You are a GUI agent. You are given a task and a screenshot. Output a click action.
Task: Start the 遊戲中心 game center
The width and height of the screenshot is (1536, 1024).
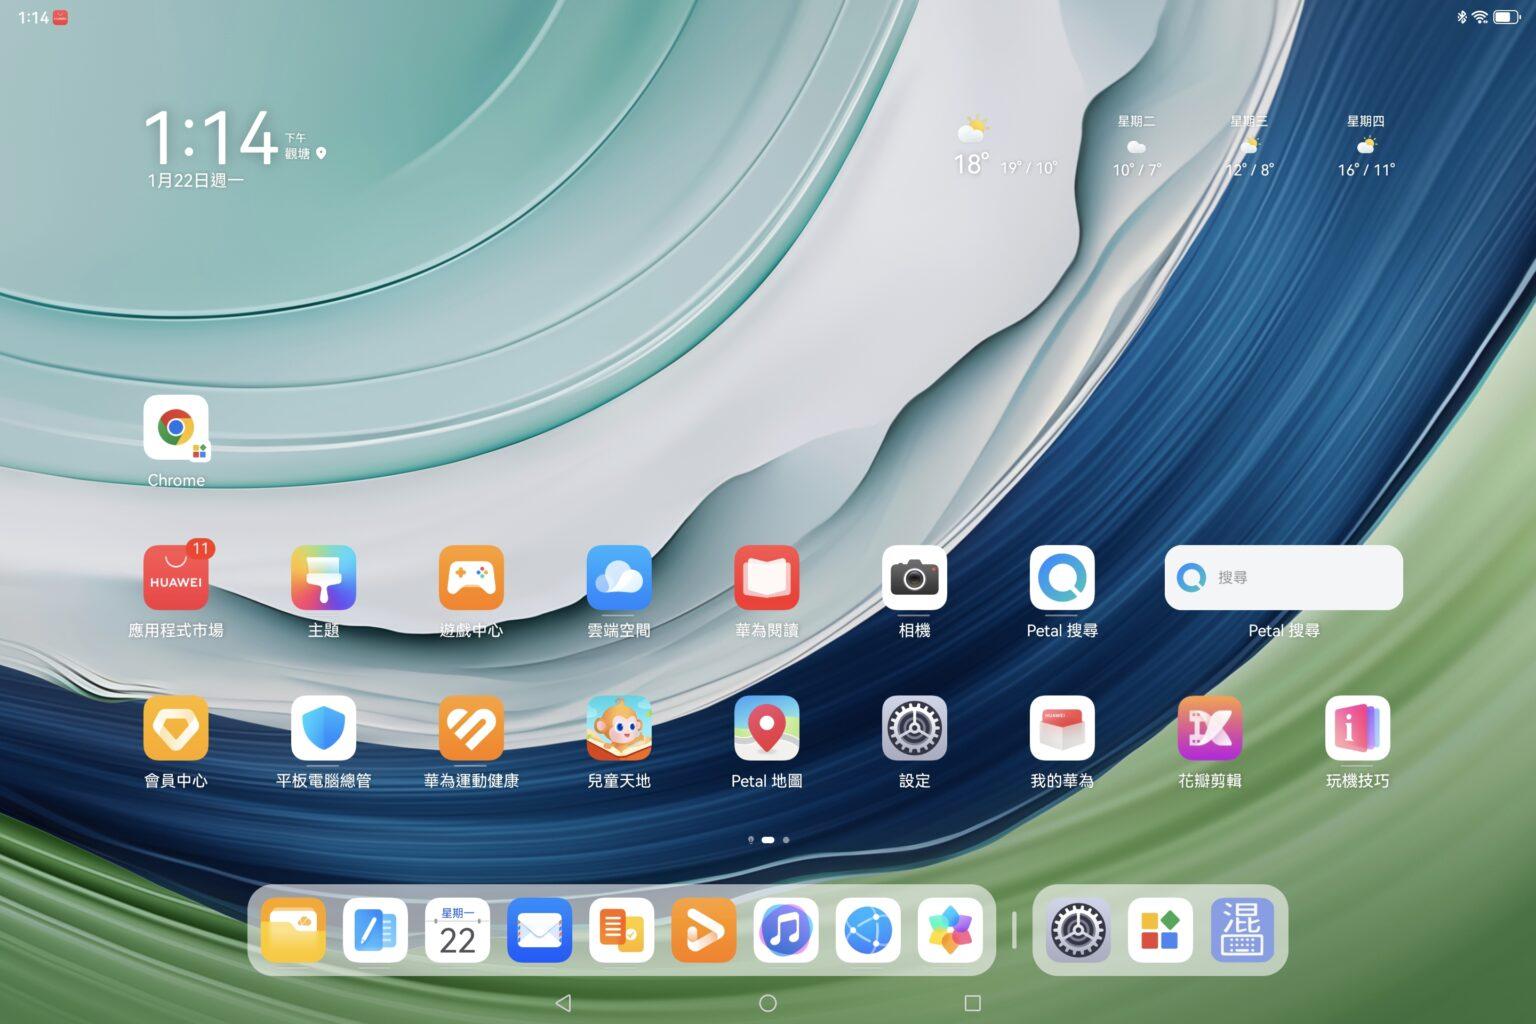click(x=471, y=578)
